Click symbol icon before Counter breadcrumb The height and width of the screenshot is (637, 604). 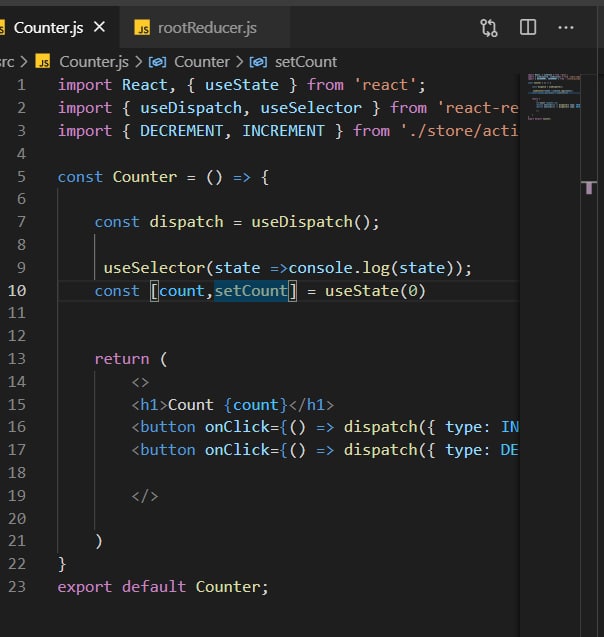[157, 62]
